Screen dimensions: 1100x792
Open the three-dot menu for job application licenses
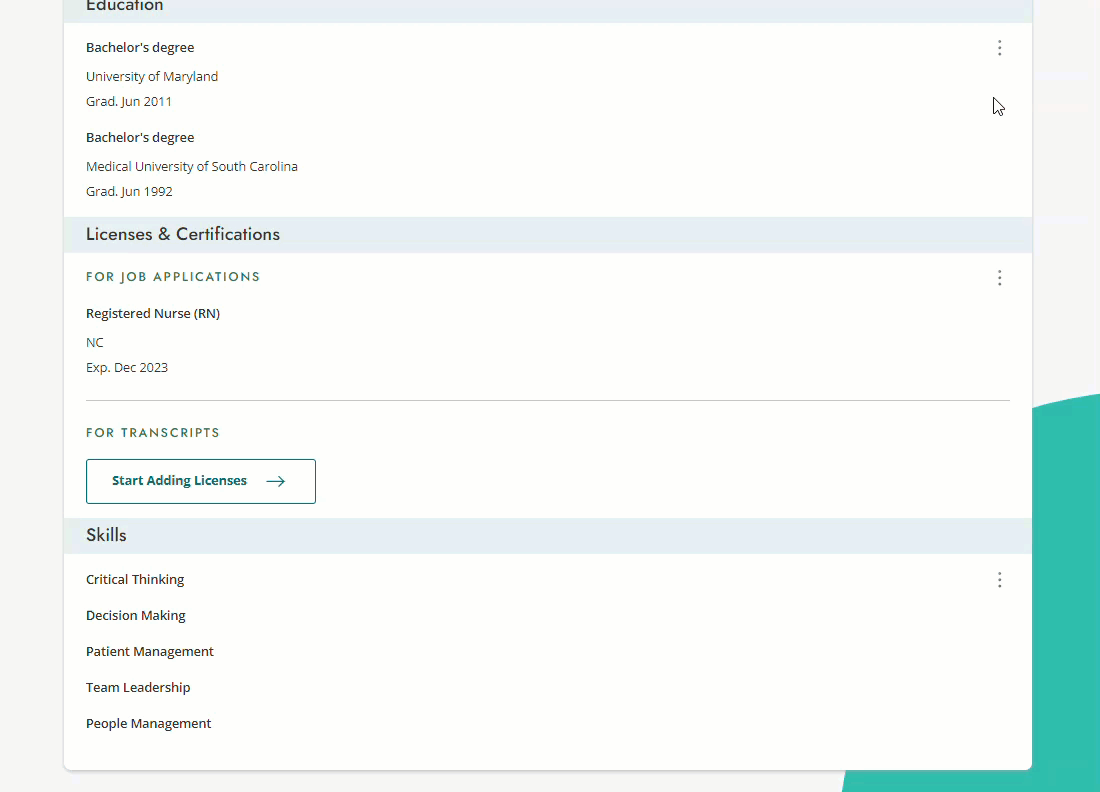(x=999, y=278)
